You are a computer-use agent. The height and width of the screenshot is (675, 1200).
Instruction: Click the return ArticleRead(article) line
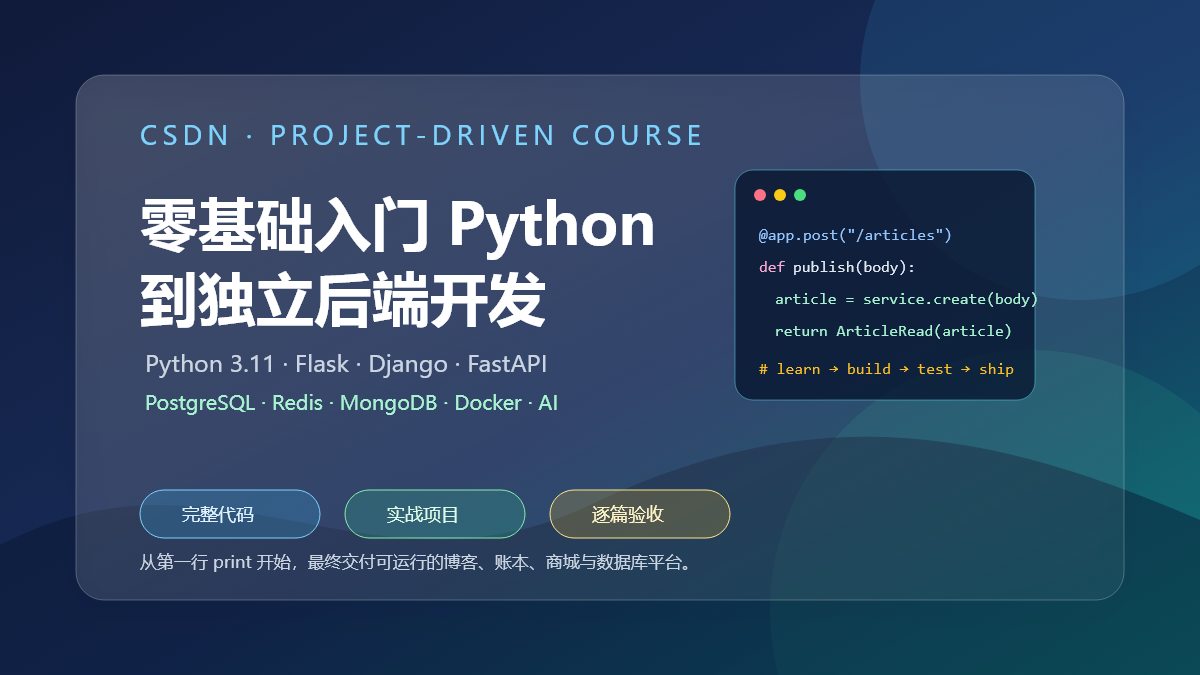tap(893, 331)
